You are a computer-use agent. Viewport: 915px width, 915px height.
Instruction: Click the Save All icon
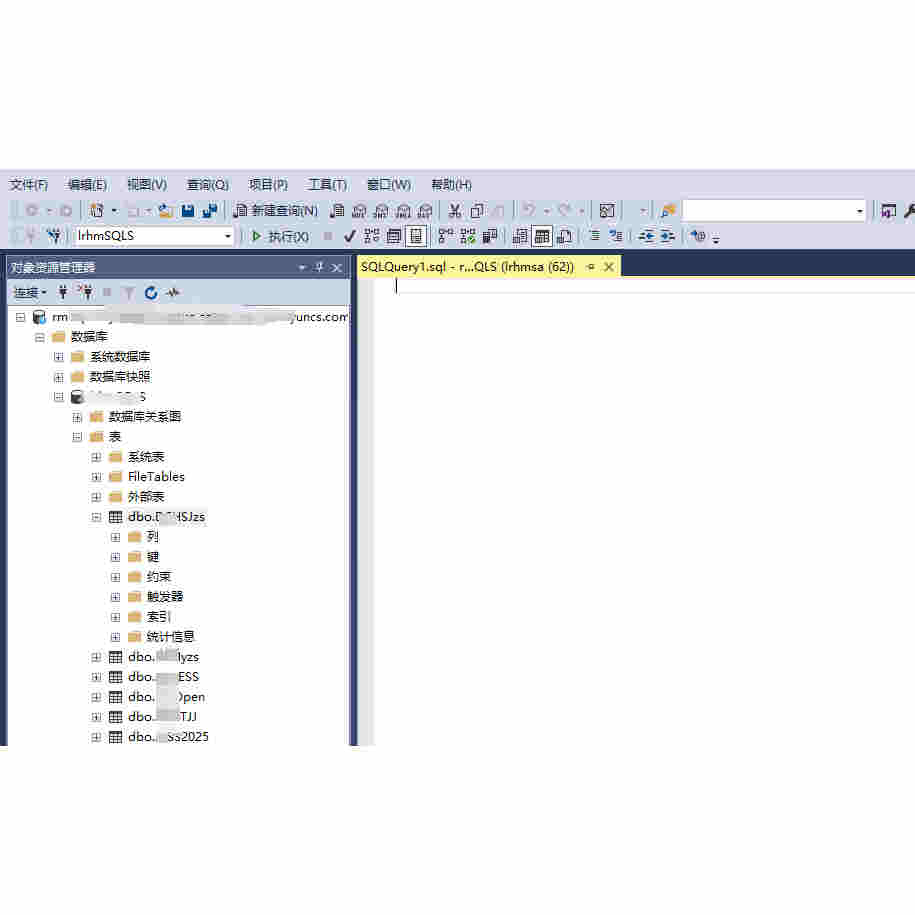pos(209,211)
